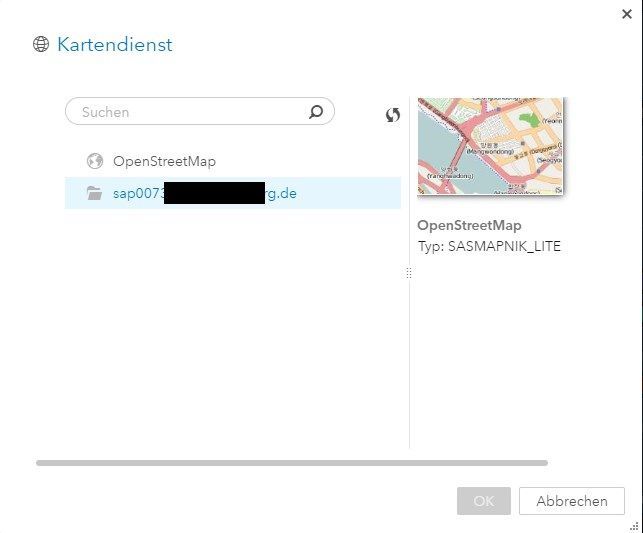
Task: Open the sap0073 server folder entry
Action: pyautogui.click(x=233, y=193)
